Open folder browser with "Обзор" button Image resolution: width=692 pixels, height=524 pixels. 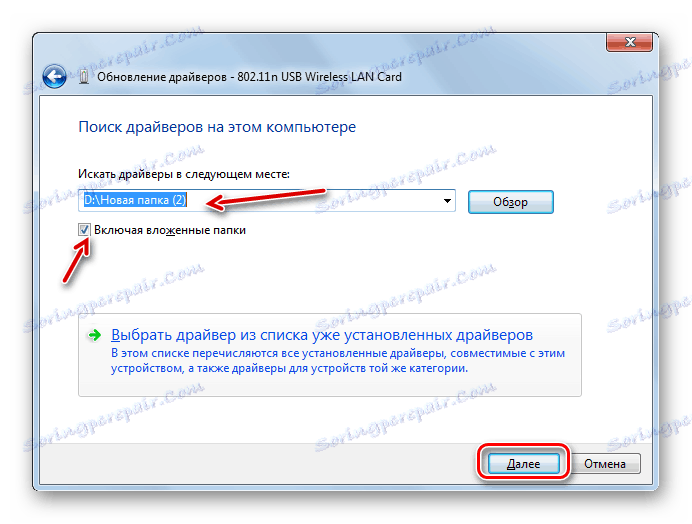[511, 202]
